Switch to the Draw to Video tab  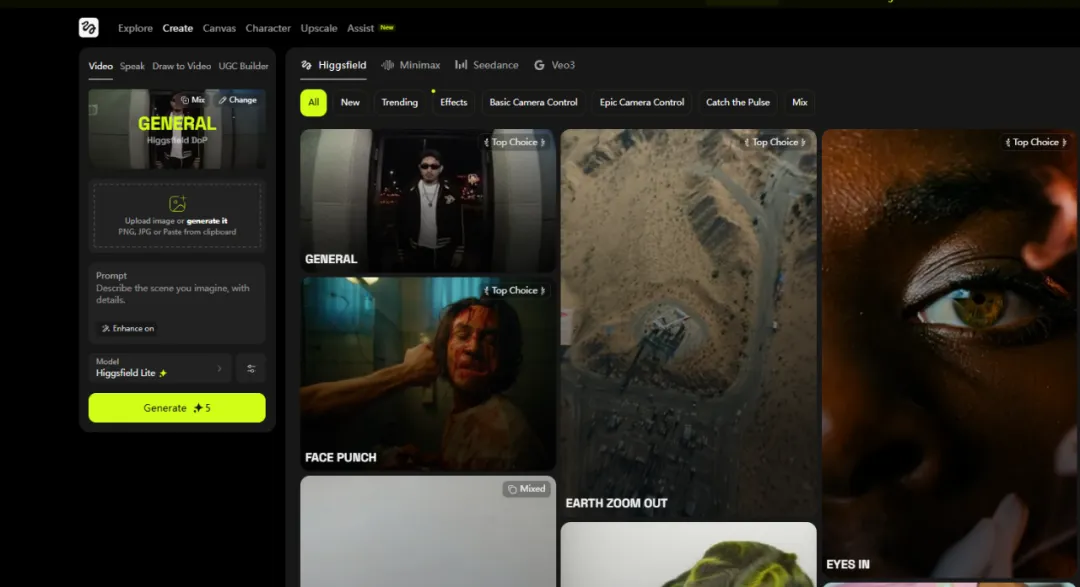coord(181,66)
